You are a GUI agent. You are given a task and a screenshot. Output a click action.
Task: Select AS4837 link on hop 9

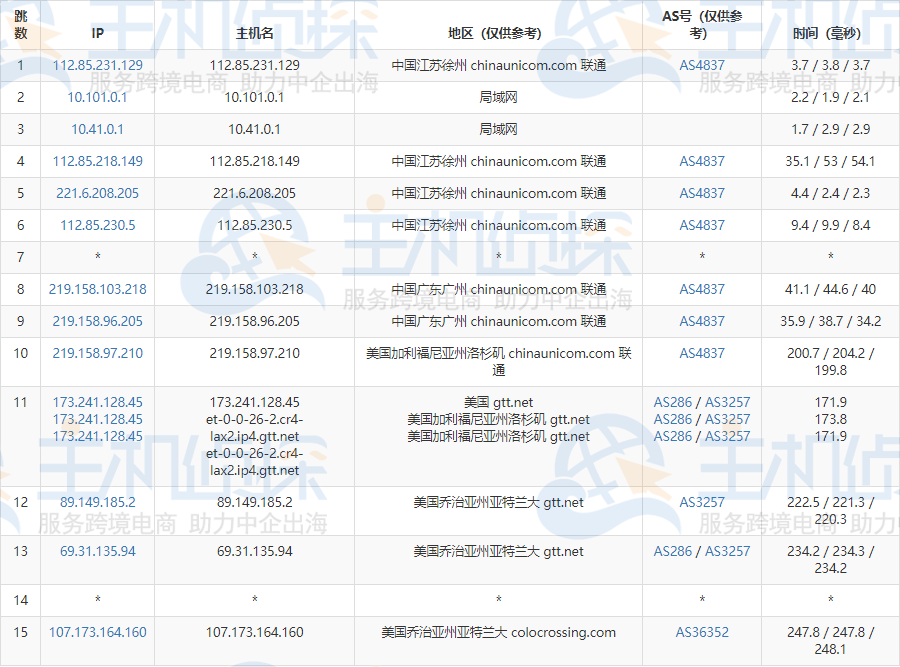(x=702, y=321)
